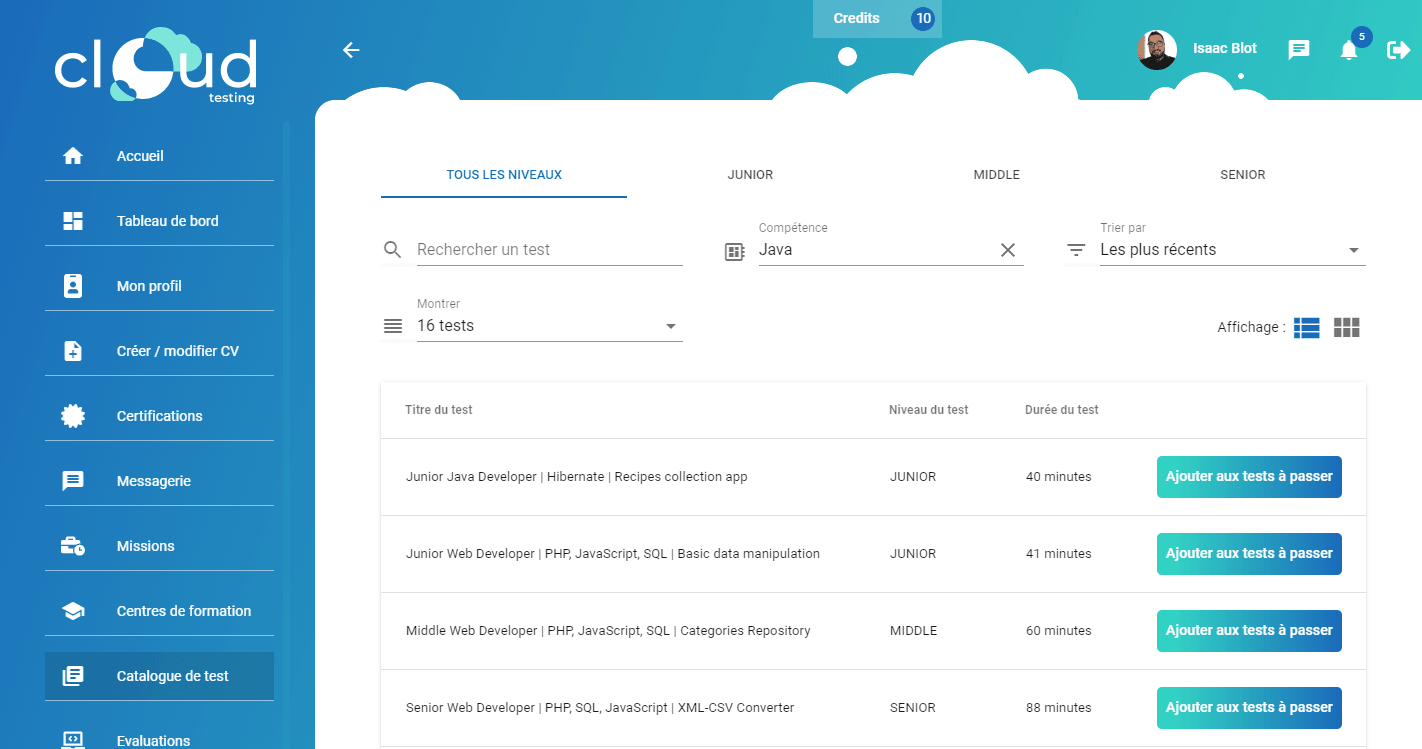Click in the Rechercher un test field
This screenshot has height=749, width=1422.
[x=549, y=250]
